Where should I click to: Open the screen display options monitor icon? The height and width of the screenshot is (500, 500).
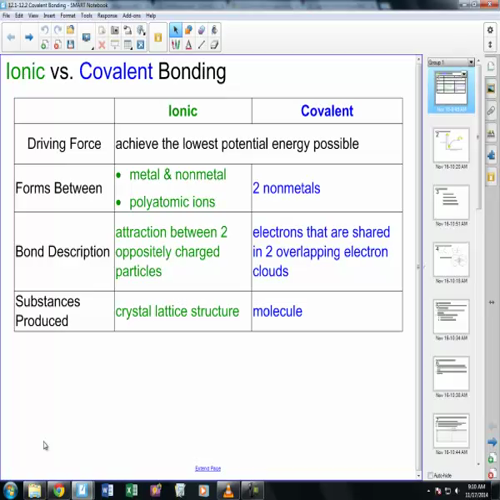coord(86,37)
